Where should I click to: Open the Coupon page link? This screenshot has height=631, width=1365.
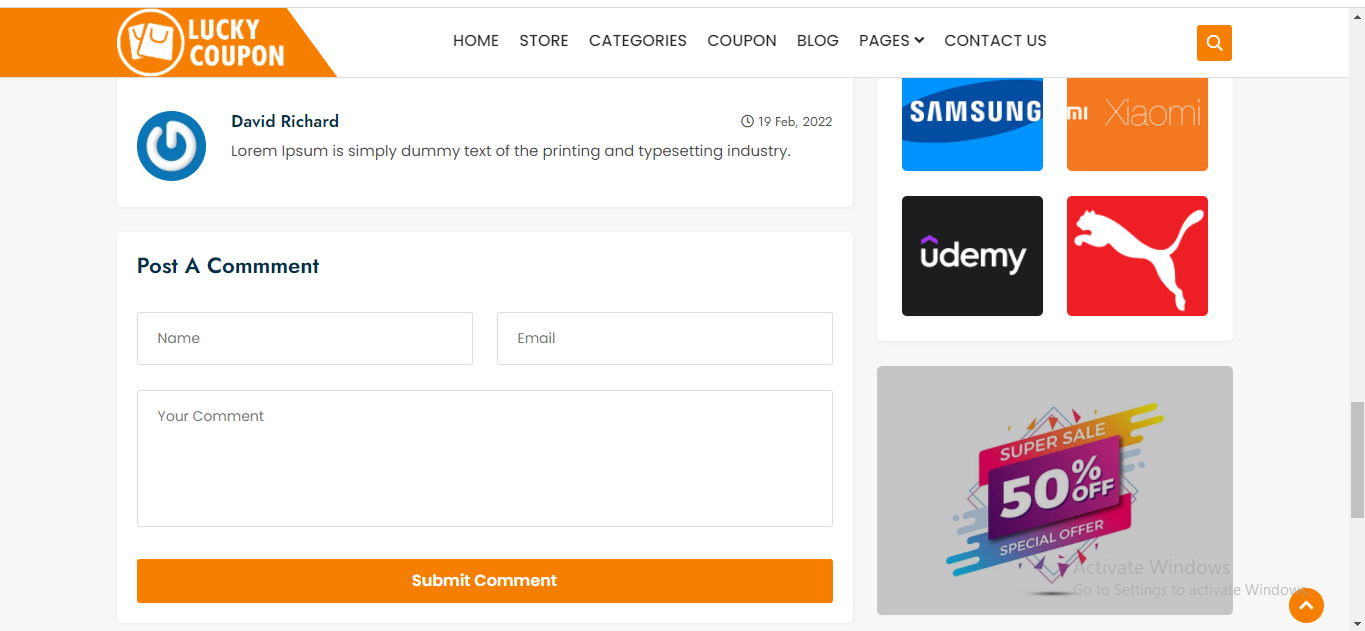742,41
